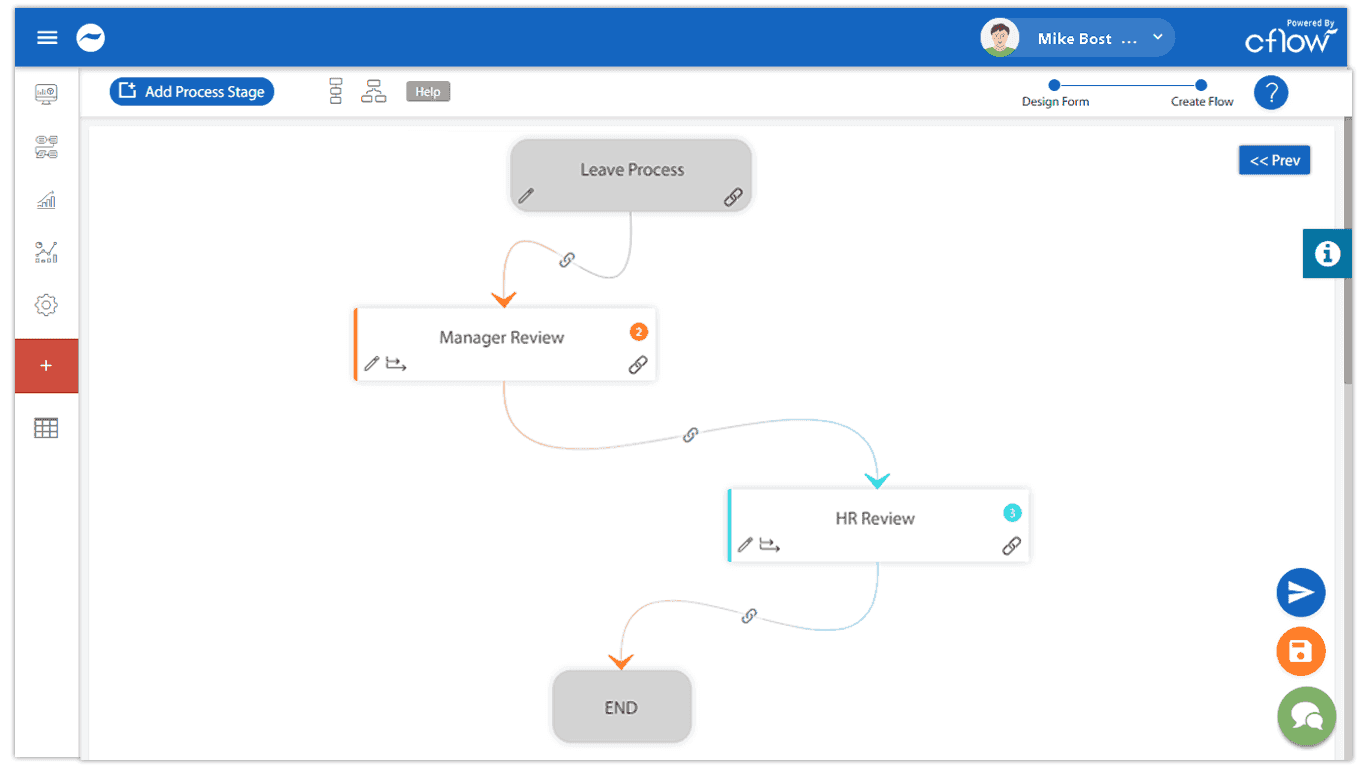Screen dimensions: 1366x768
Task: Click the Add Process Stage button
Action: 192,91
